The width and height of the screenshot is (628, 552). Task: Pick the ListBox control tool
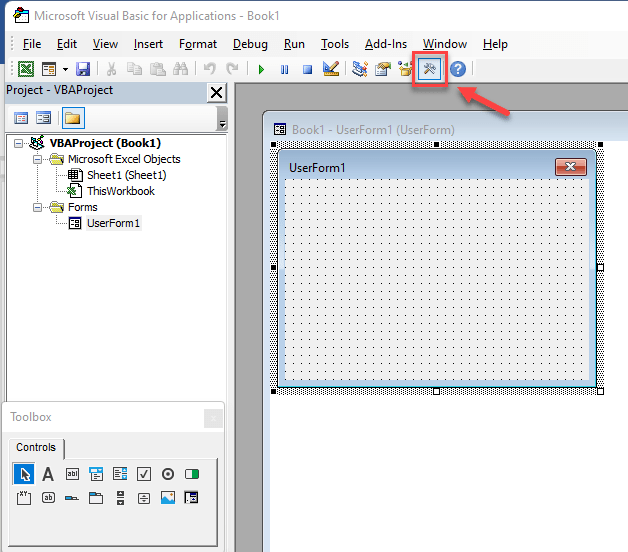(120, 474)
